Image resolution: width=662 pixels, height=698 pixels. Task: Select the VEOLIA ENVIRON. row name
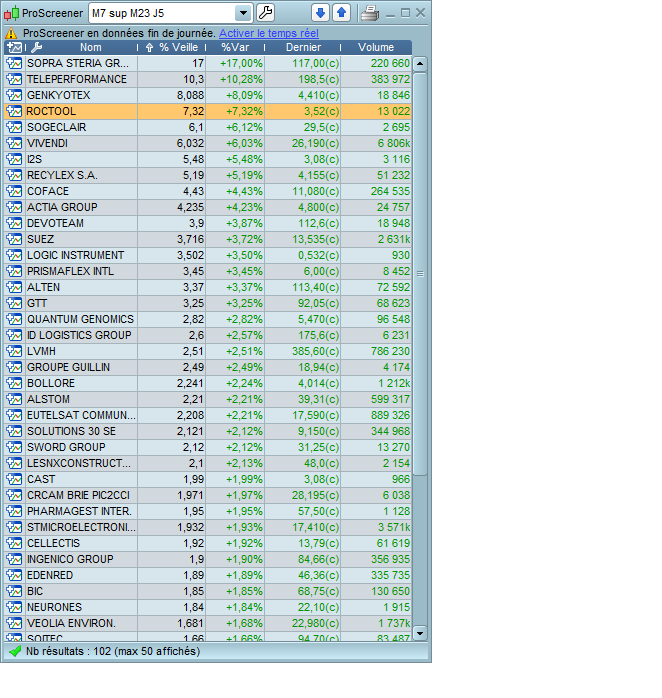click(71, 623)
